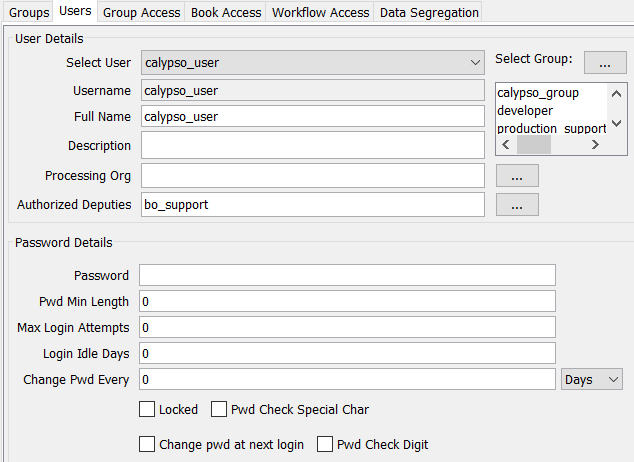
Task: Open the Select Group browse button
Action: (605, 63)
